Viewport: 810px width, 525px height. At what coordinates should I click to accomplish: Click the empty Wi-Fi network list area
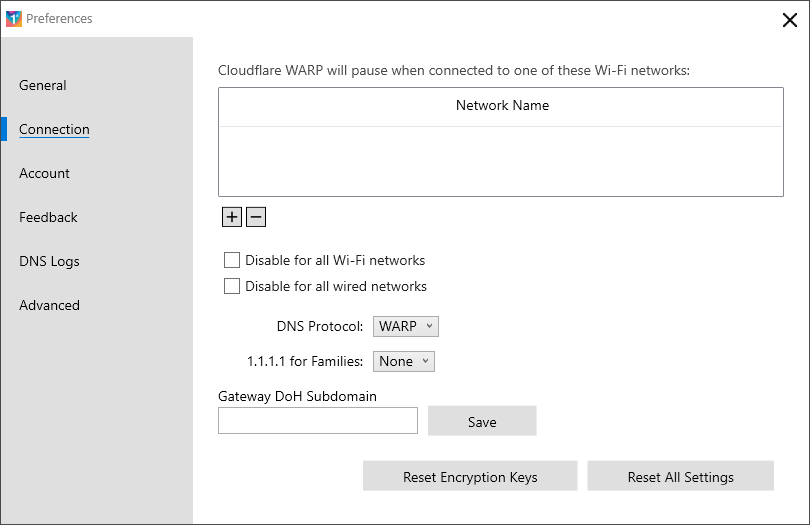pos(501,161)
